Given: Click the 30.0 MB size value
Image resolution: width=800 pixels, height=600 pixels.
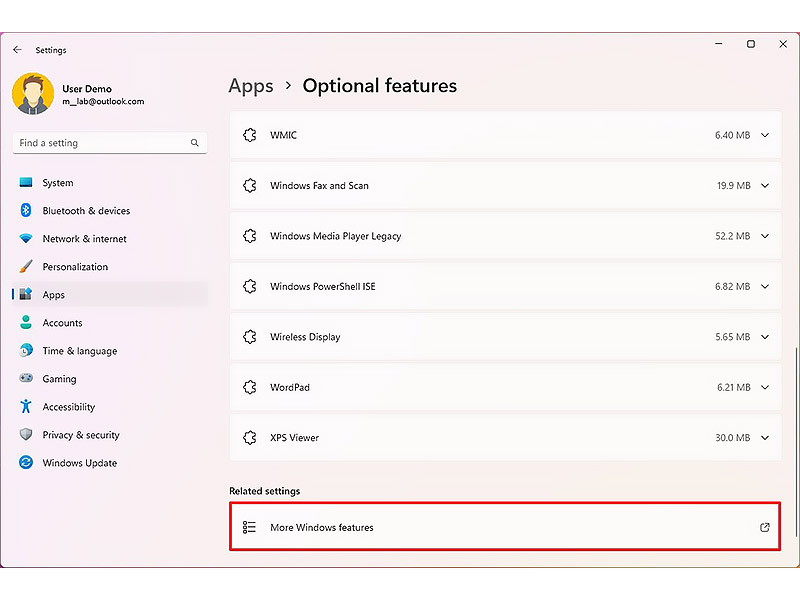Looking at the screenshot, I should (733, 438).
